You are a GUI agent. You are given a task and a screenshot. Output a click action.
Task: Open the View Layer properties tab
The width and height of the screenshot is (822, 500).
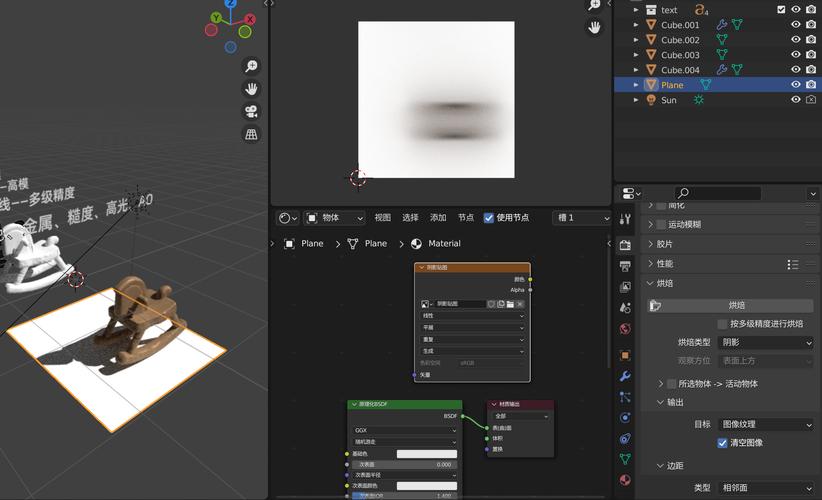pos(625,287)
